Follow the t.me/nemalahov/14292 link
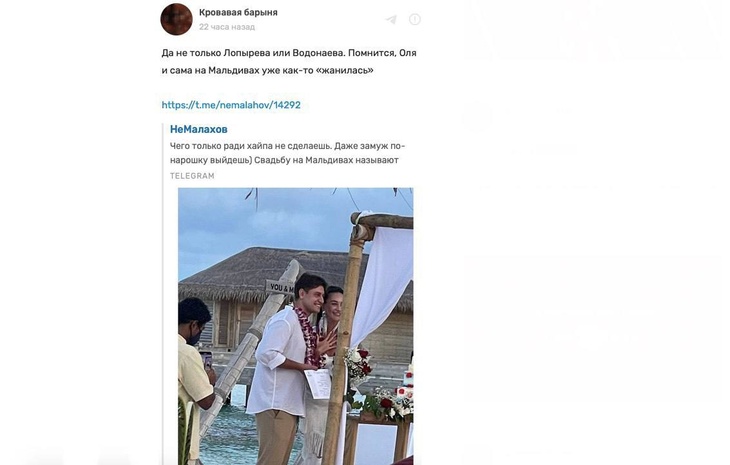This screenshot has height=465, width=730. pyautogui.click(x=231, y=105)
